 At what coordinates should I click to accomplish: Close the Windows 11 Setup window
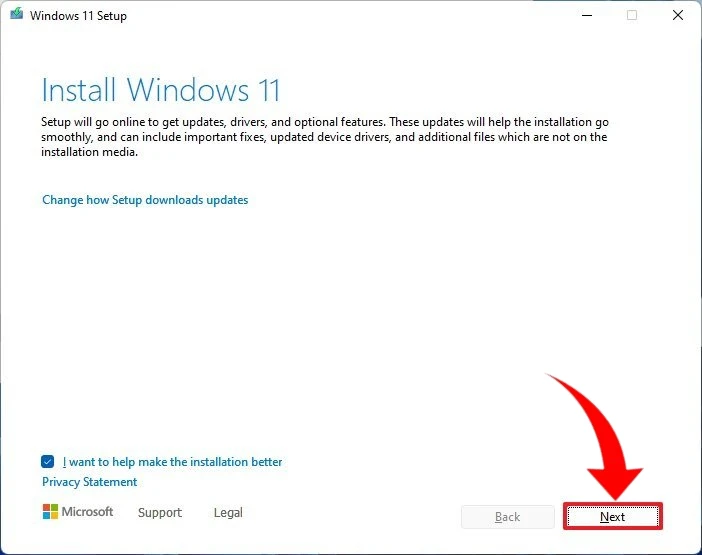[678, 15]
